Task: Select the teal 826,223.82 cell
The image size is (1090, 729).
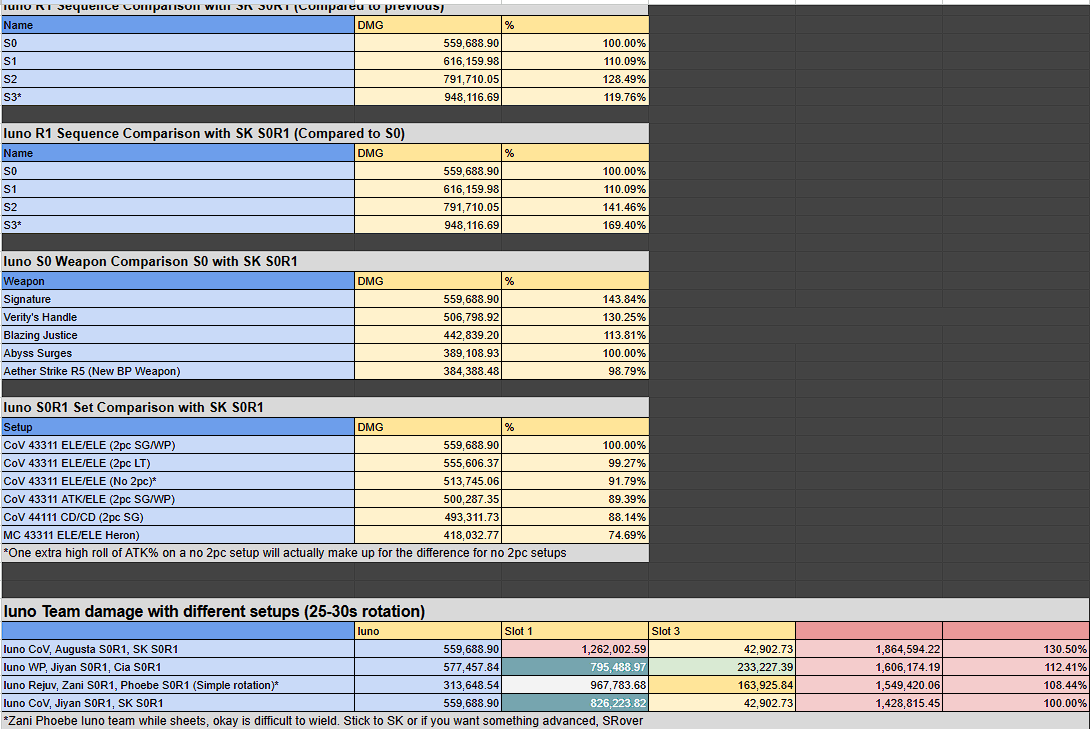Action: [x=575, y=703]
